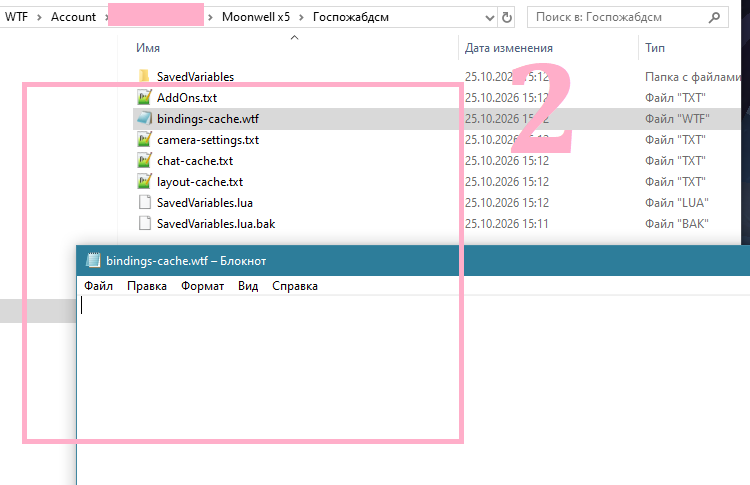Click the Файл "LUA" type cell
This screenshot has width=750, height=485.
coord(676,203)
